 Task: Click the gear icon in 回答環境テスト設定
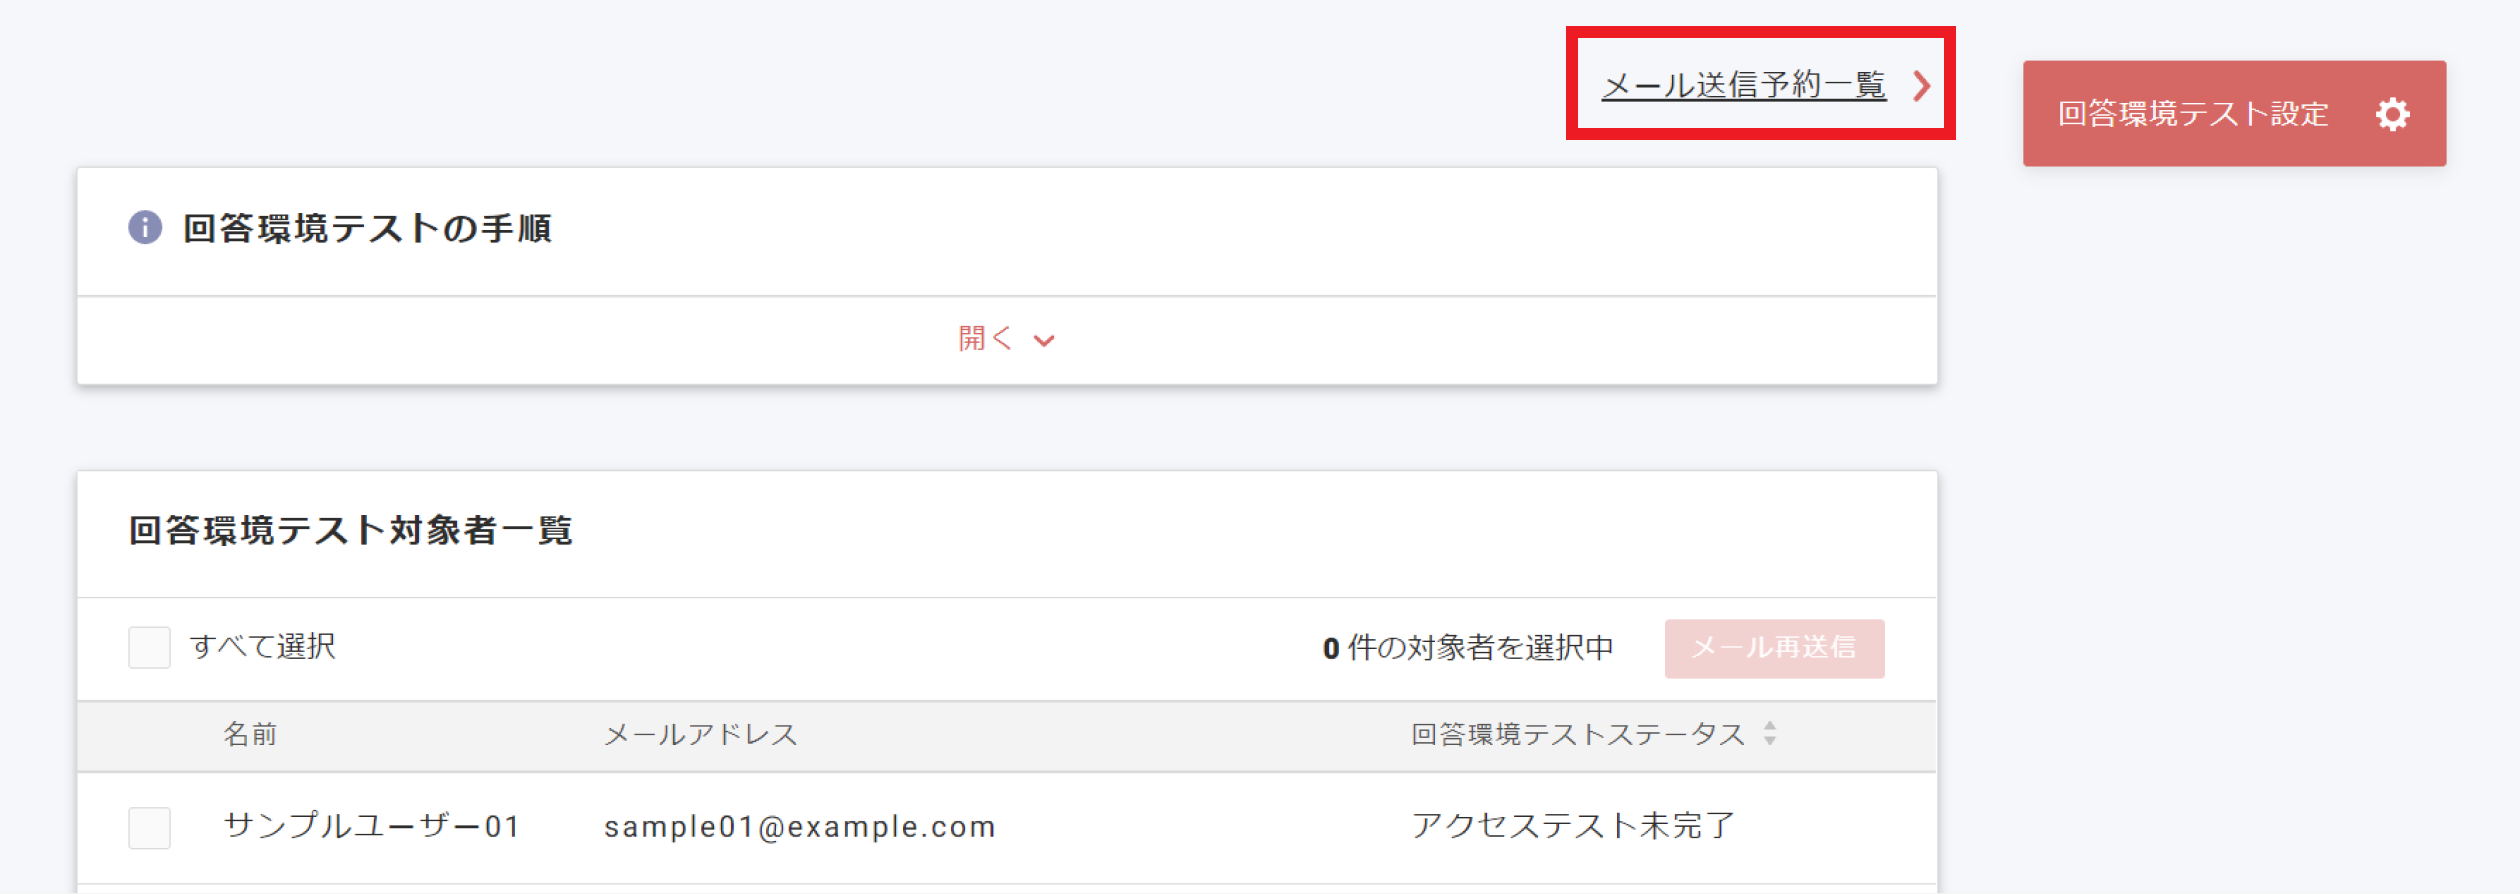pos(2392,114)
